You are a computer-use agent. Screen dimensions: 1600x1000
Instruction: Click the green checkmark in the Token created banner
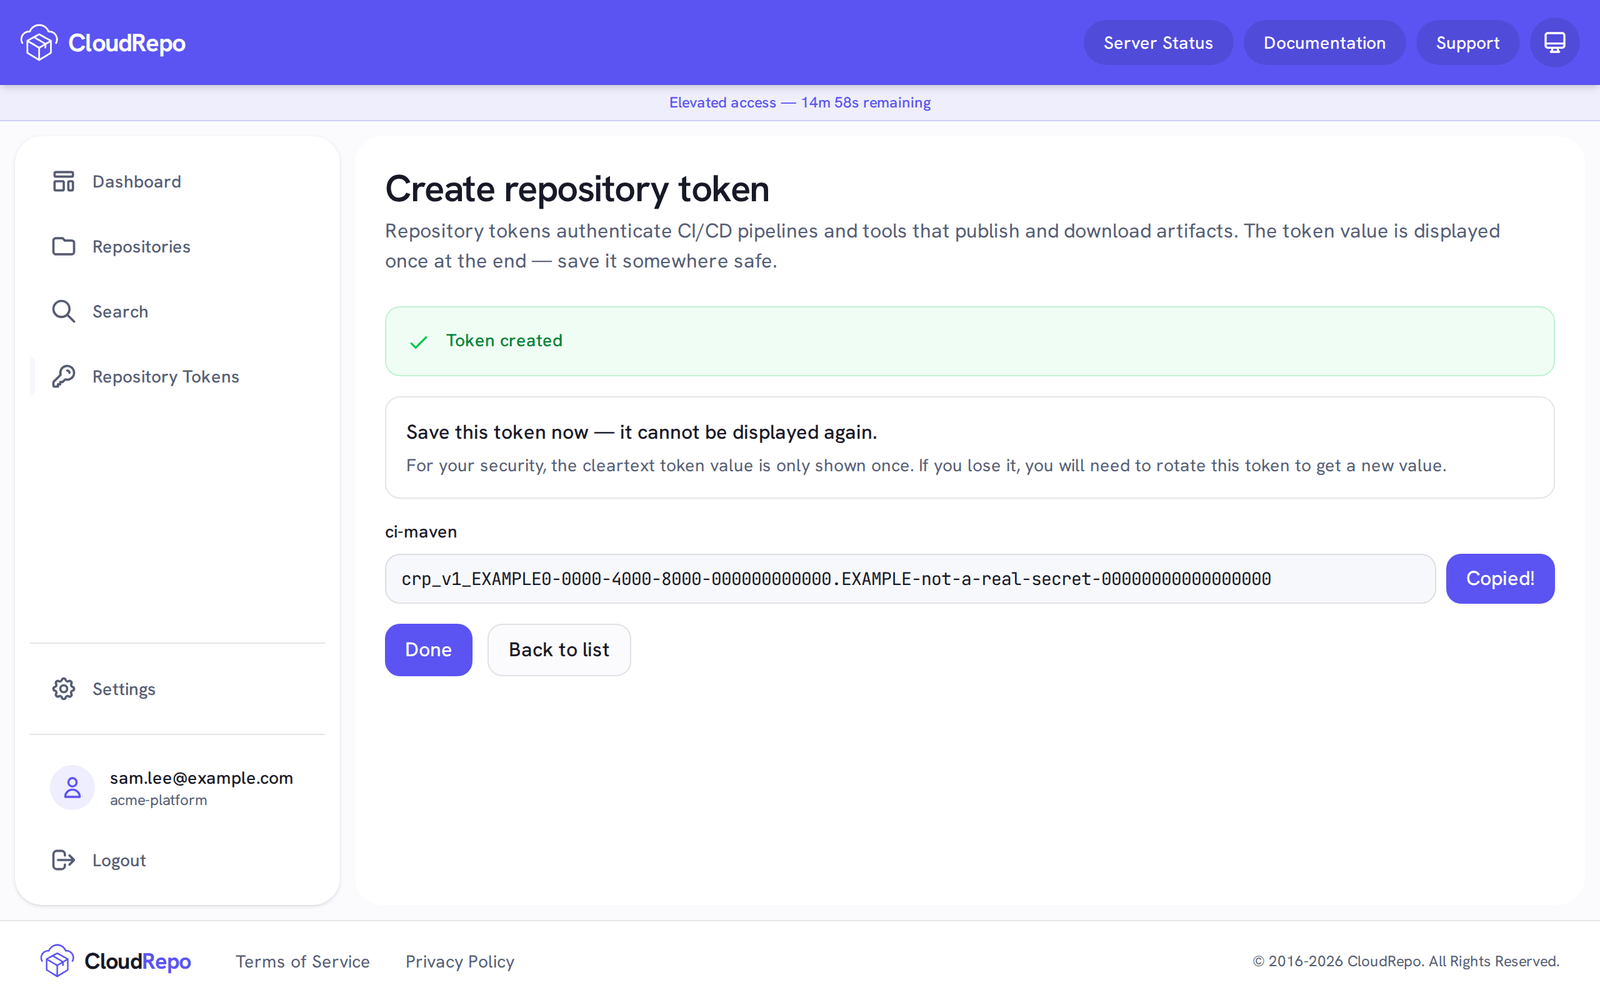(x=419, y=342)
